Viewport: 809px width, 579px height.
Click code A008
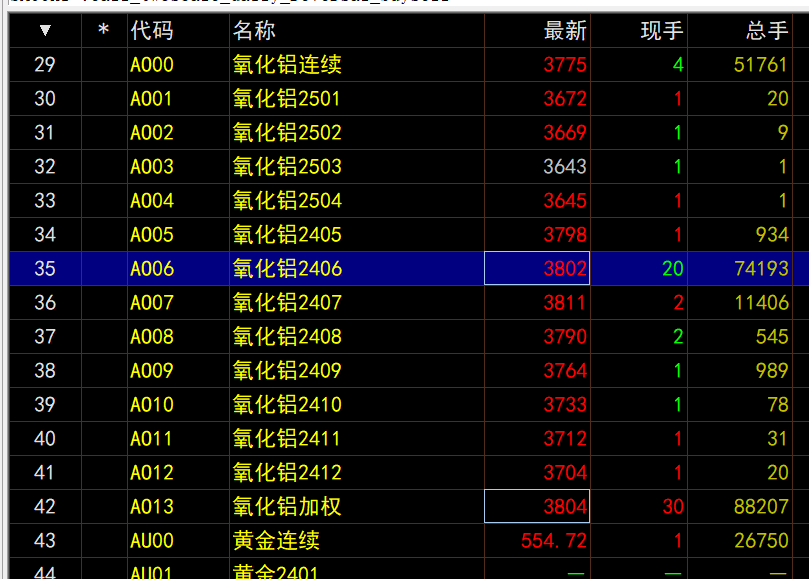pyautogui.click(x=152, y=336)
